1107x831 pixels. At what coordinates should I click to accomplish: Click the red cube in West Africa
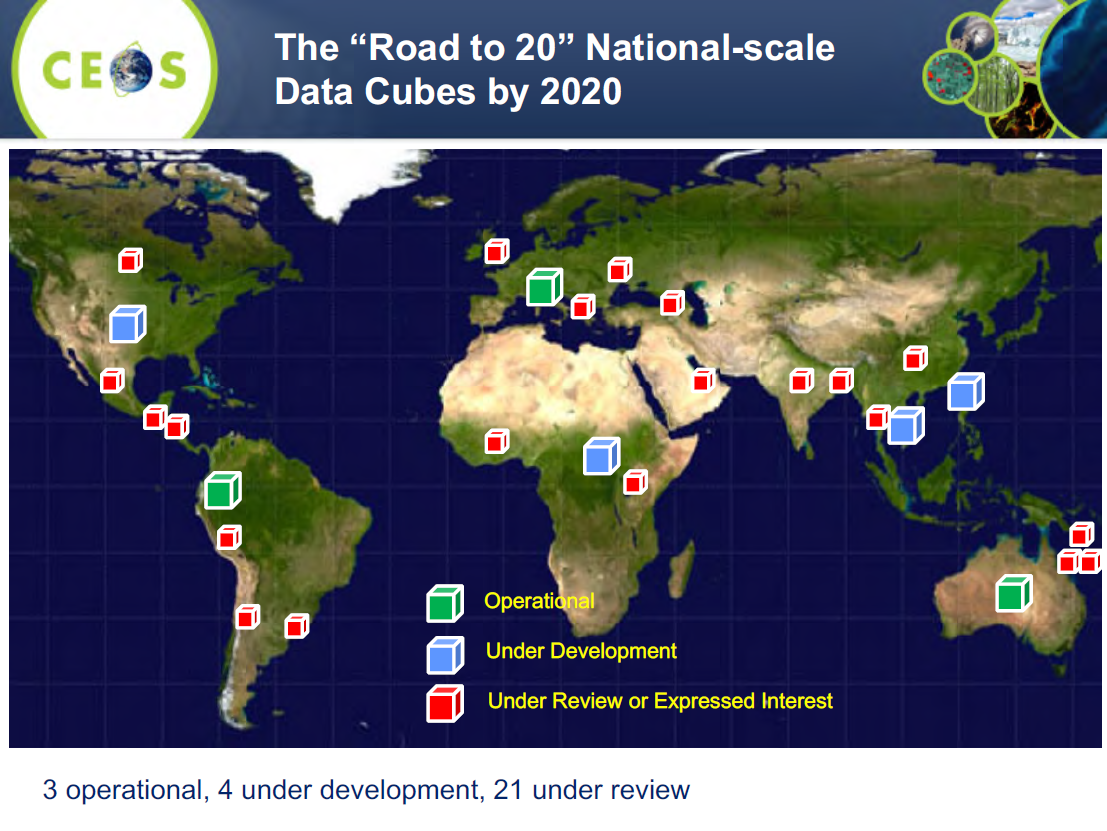[x=496, y=441]
